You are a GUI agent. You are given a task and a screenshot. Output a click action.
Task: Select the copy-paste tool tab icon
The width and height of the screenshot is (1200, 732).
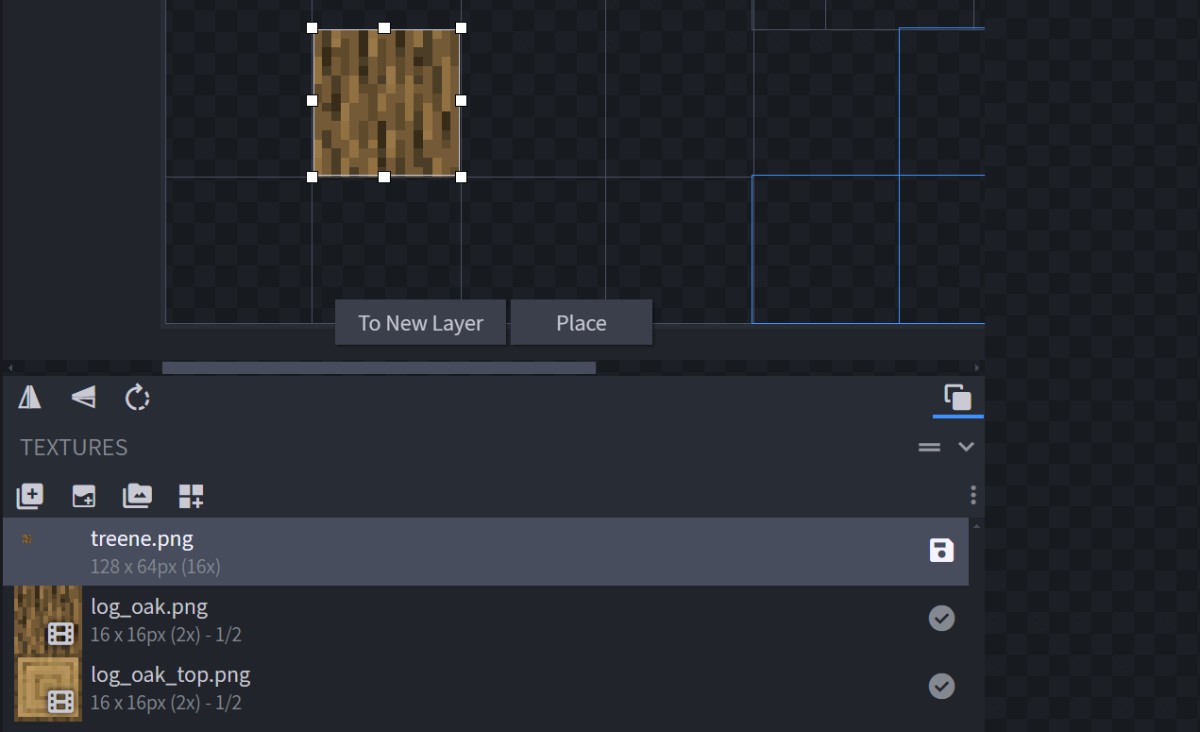tap(958, 398)
